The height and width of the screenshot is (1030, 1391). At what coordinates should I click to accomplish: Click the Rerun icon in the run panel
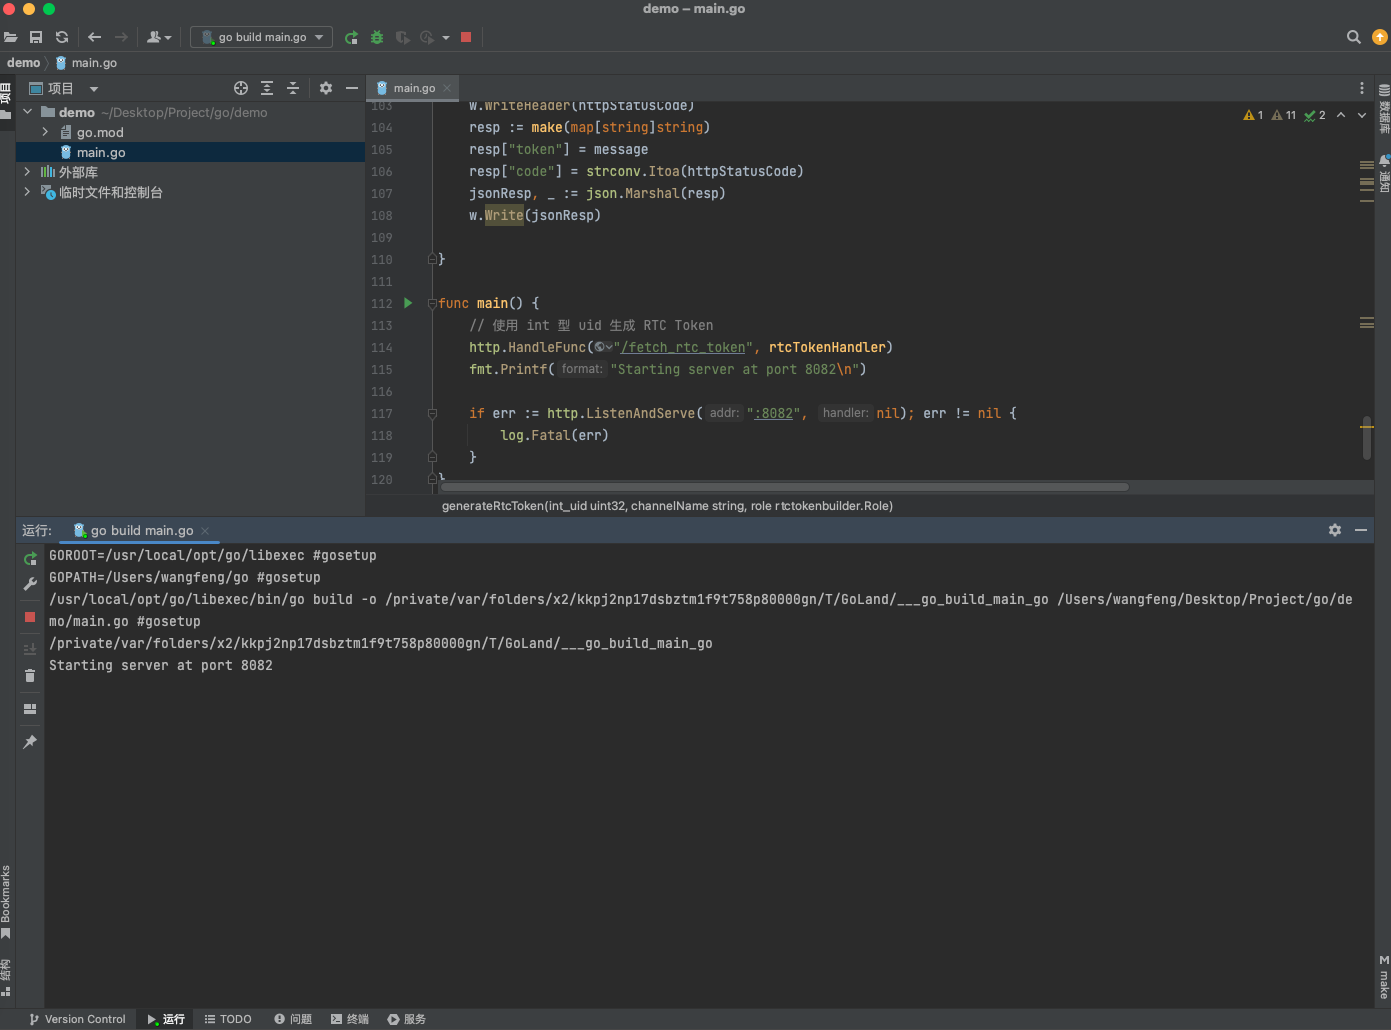[30, 558]
